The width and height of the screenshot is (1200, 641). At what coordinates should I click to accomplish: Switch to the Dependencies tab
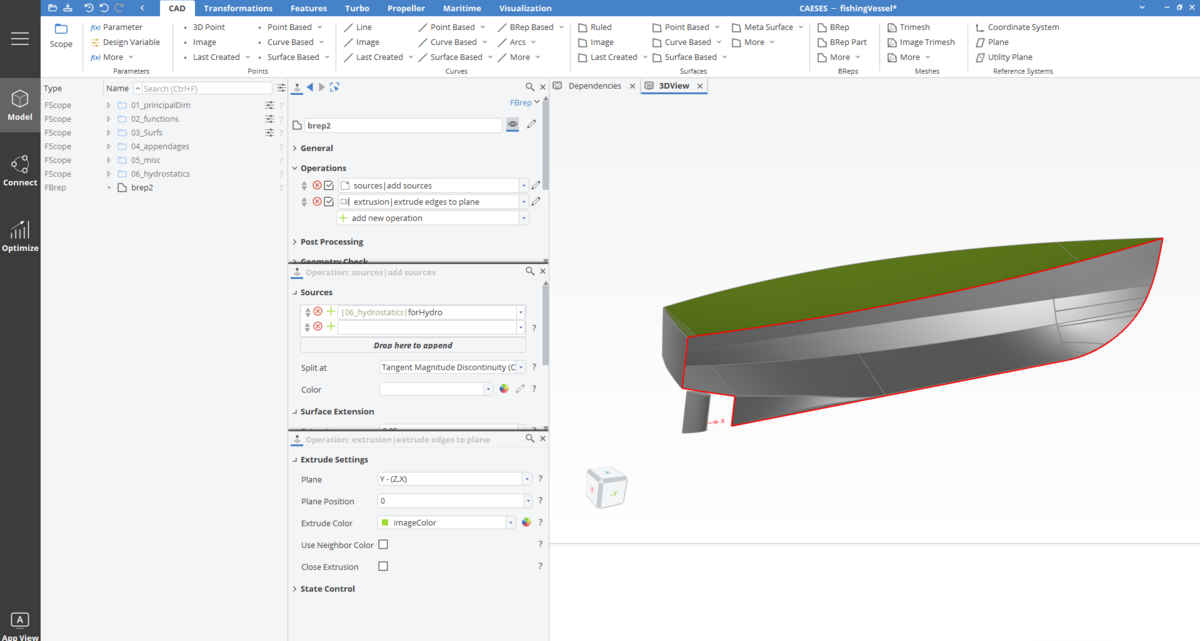point(594,86)
